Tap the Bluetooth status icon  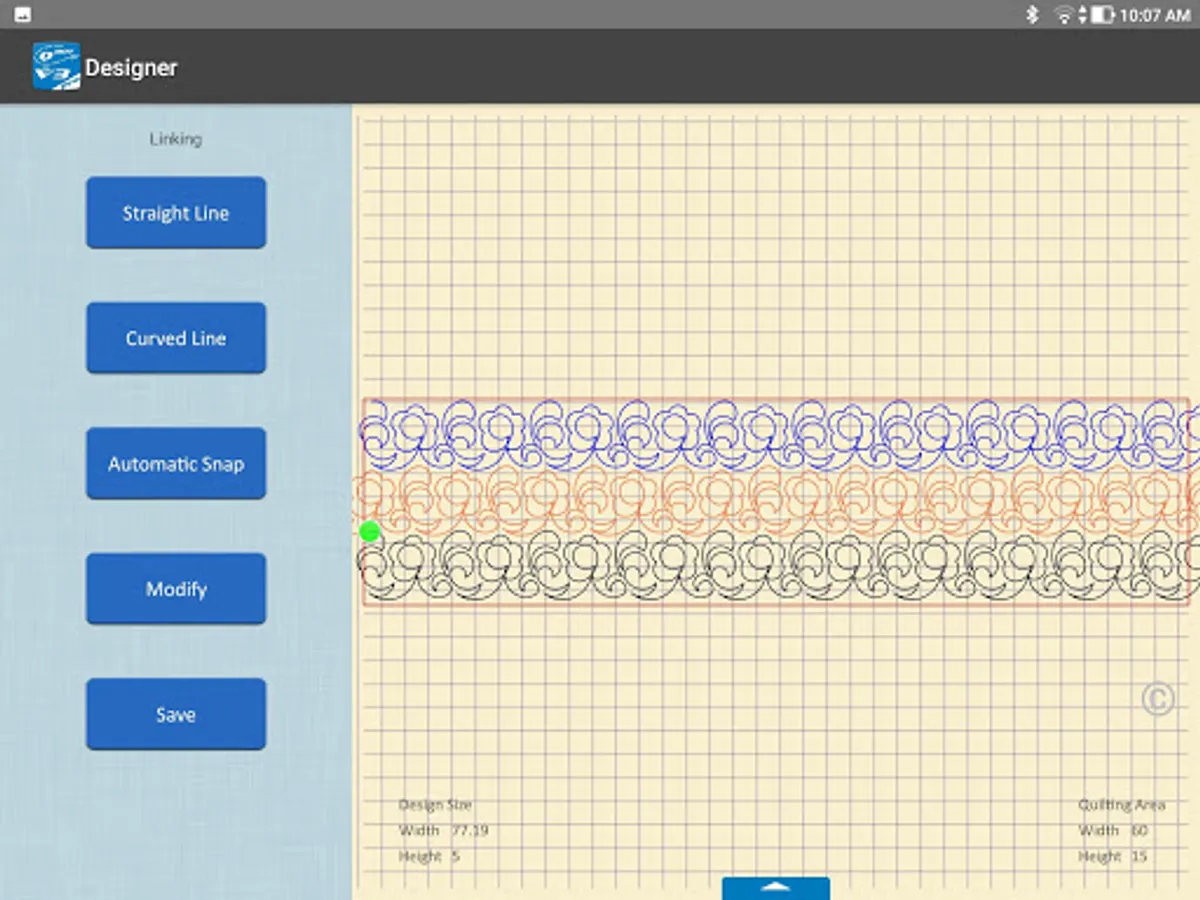(1033, 15)
